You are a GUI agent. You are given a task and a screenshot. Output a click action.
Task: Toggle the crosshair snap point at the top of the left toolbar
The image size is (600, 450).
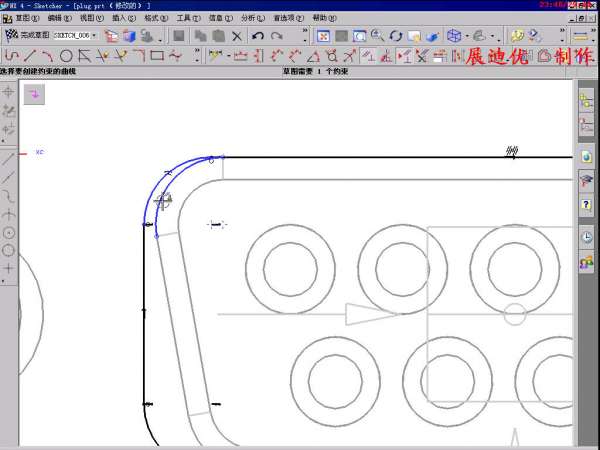8,92
